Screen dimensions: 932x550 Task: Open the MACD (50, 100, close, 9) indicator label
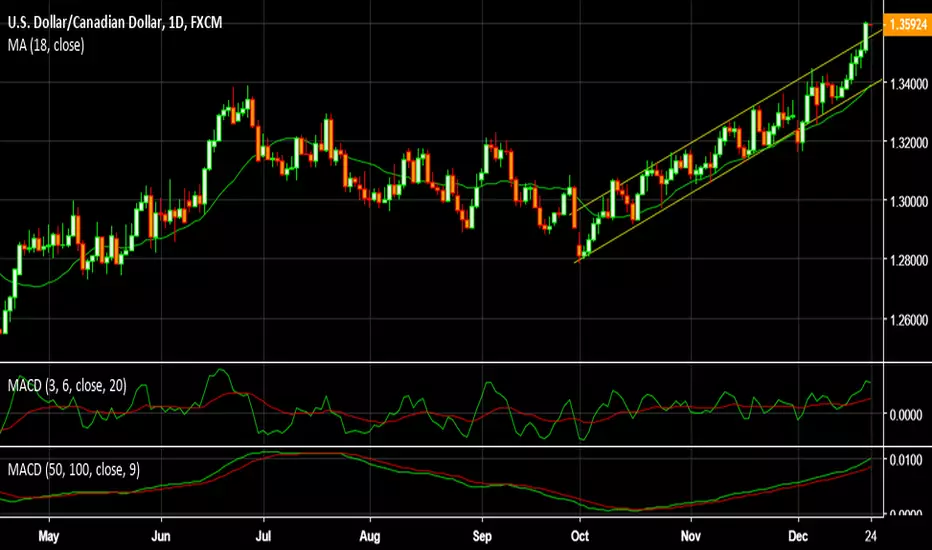(x=74, y=470)
